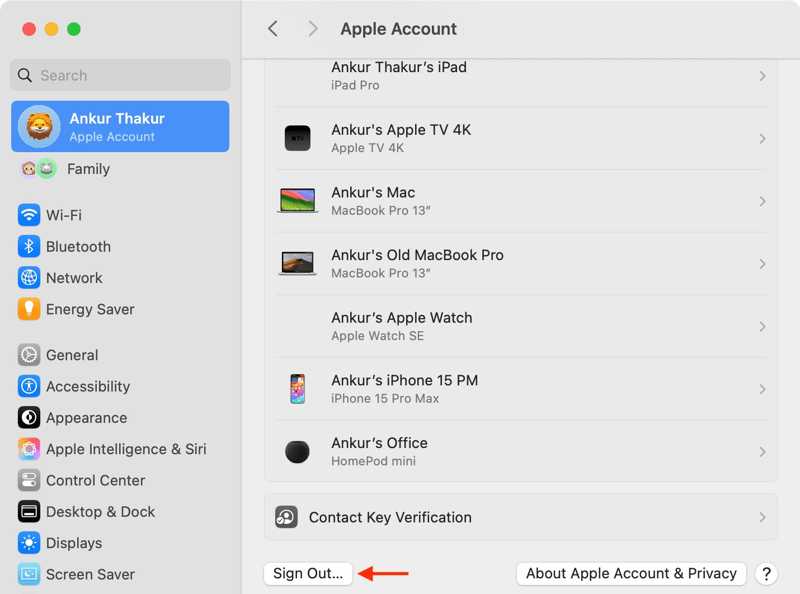Open Control Center icon
Viewport: 800px width, 594px height.
(29, 480)
